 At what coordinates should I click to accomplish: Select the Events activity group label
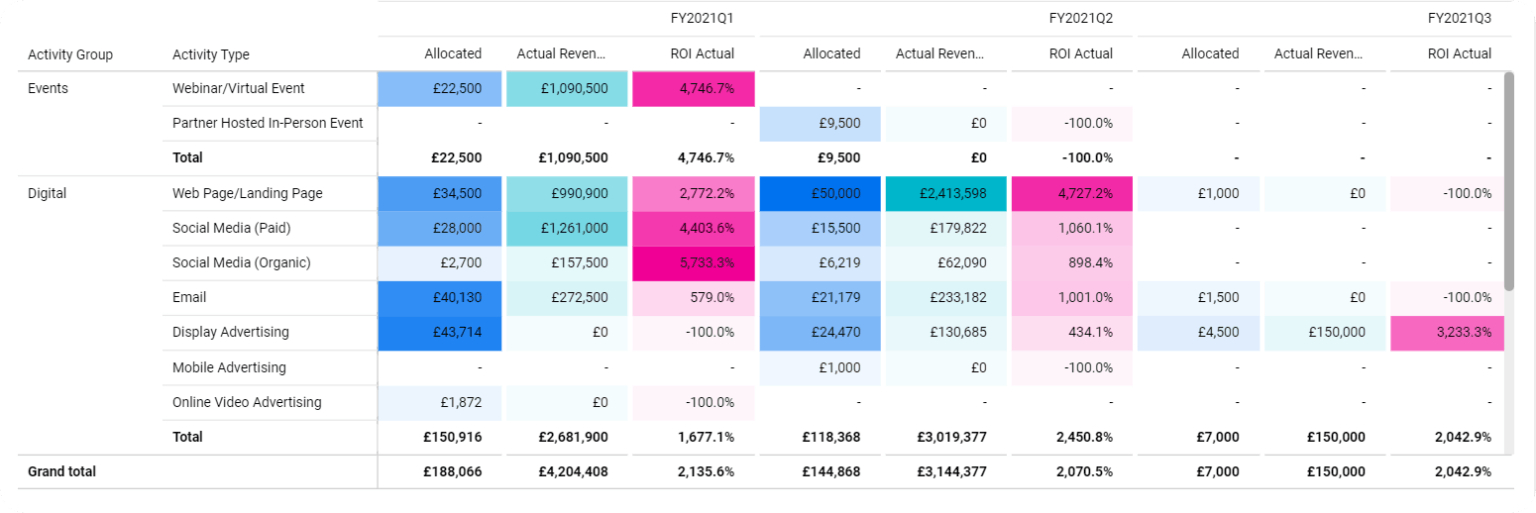pos(48,88)
